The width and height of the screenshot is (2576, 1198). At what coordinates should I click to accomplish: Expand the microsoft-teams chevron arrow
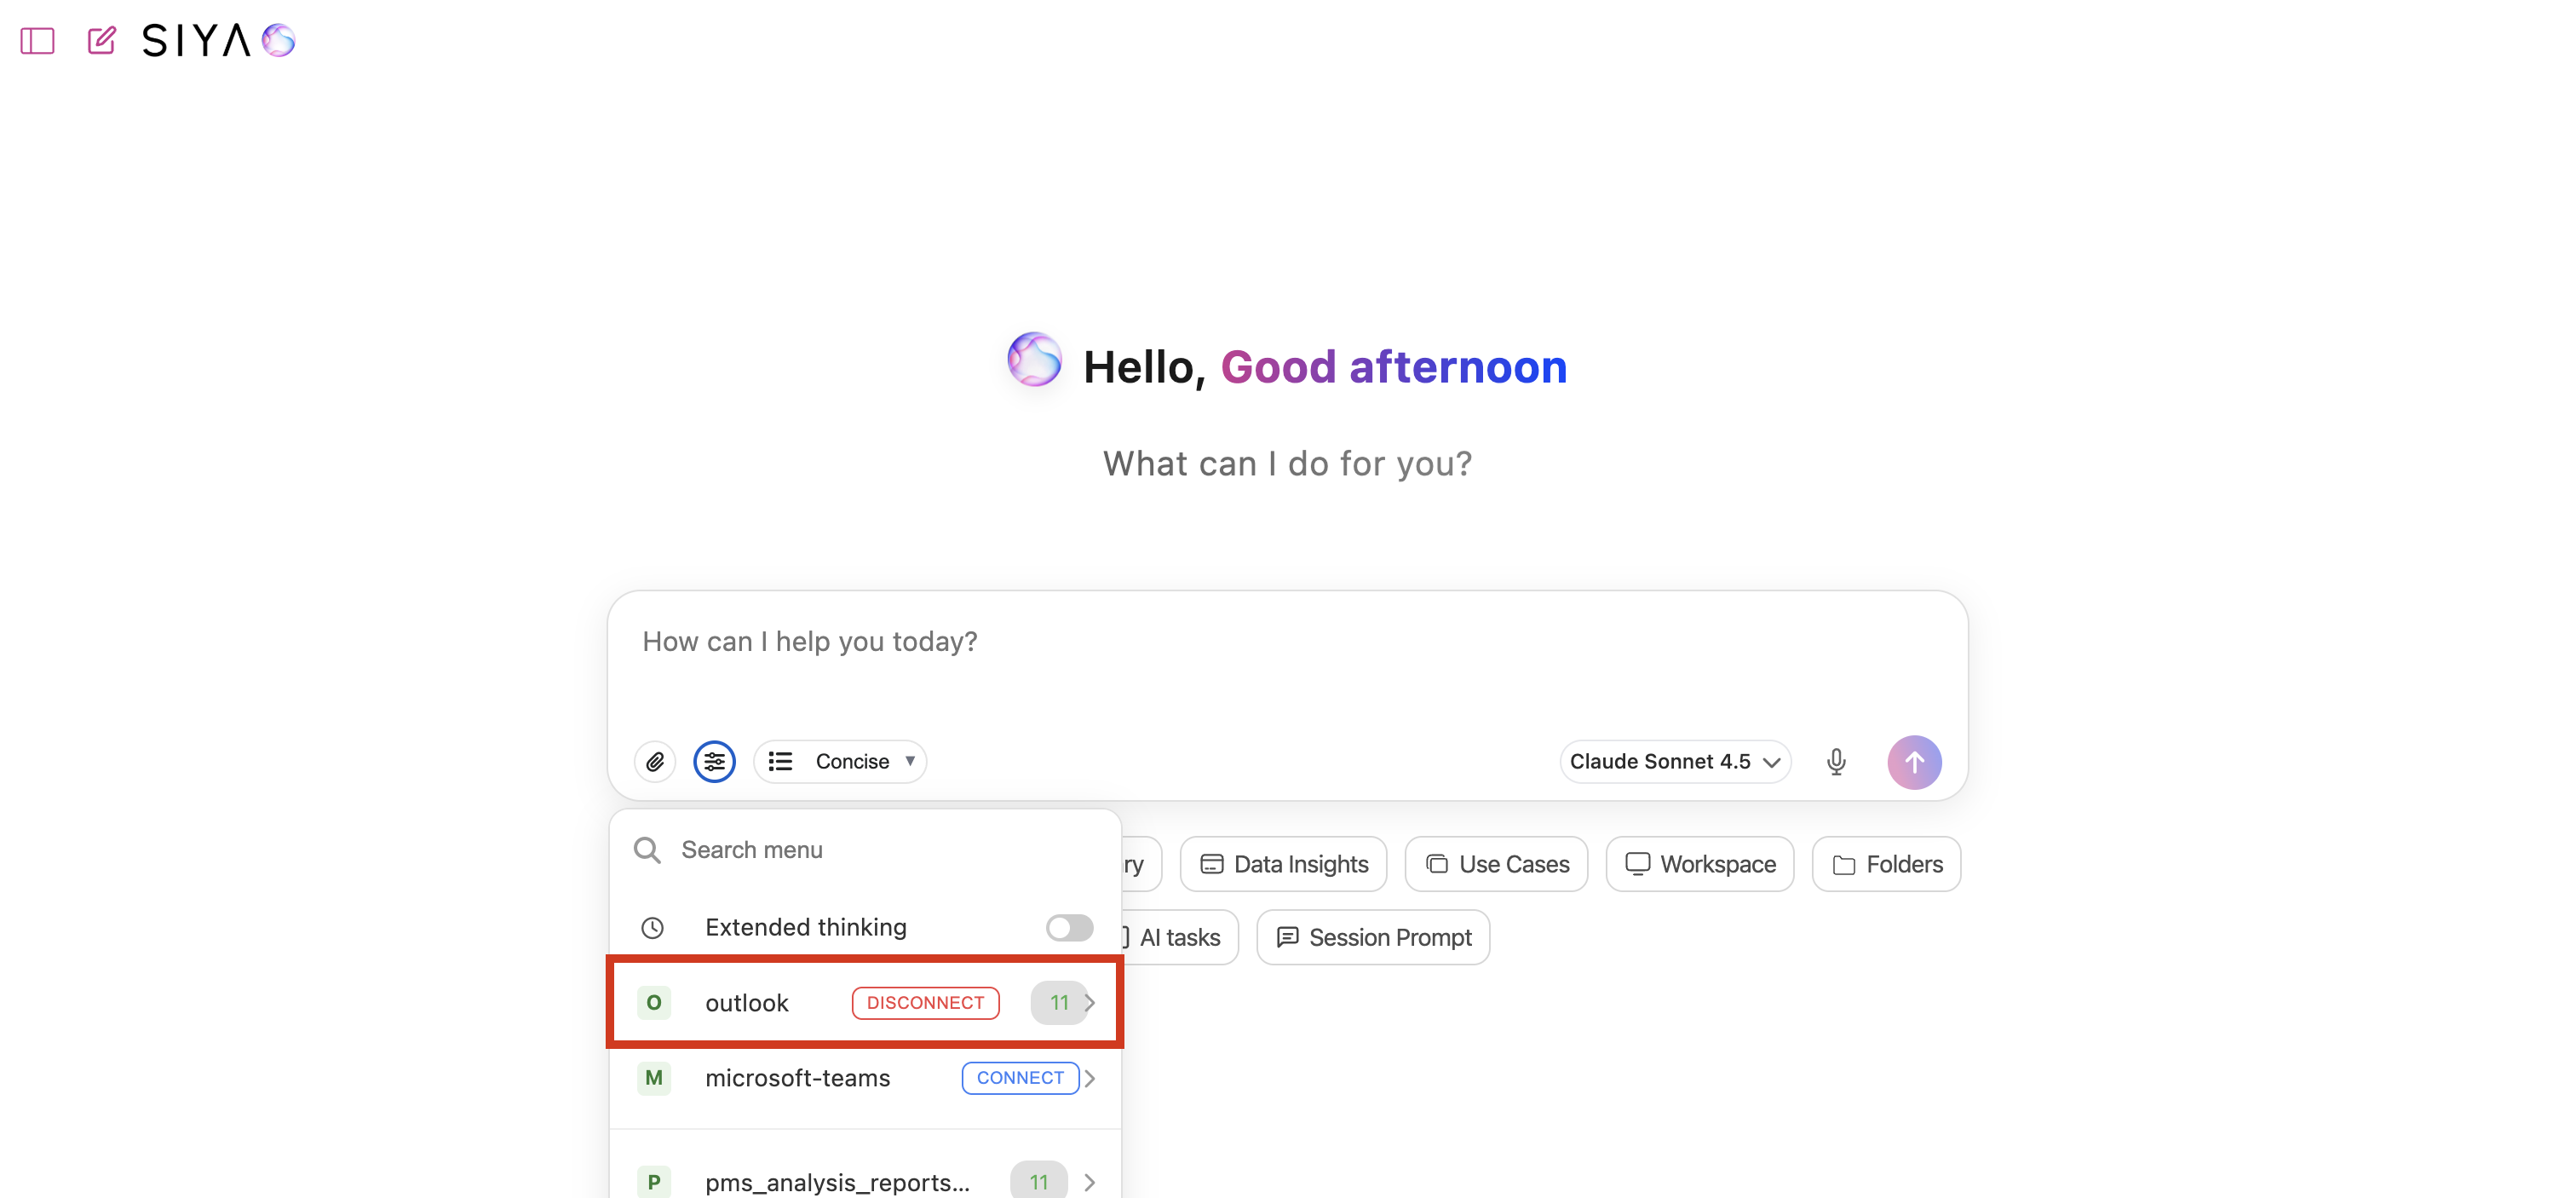1090,1078
